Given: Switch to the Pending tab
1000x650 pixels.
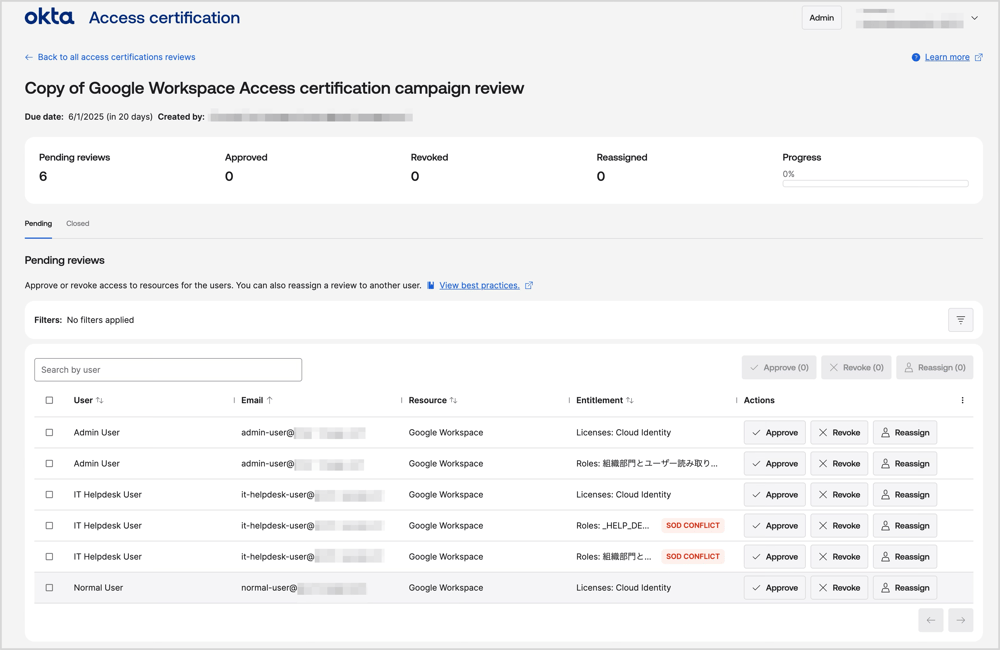Looking at the screenshot, I should point(38,223).
